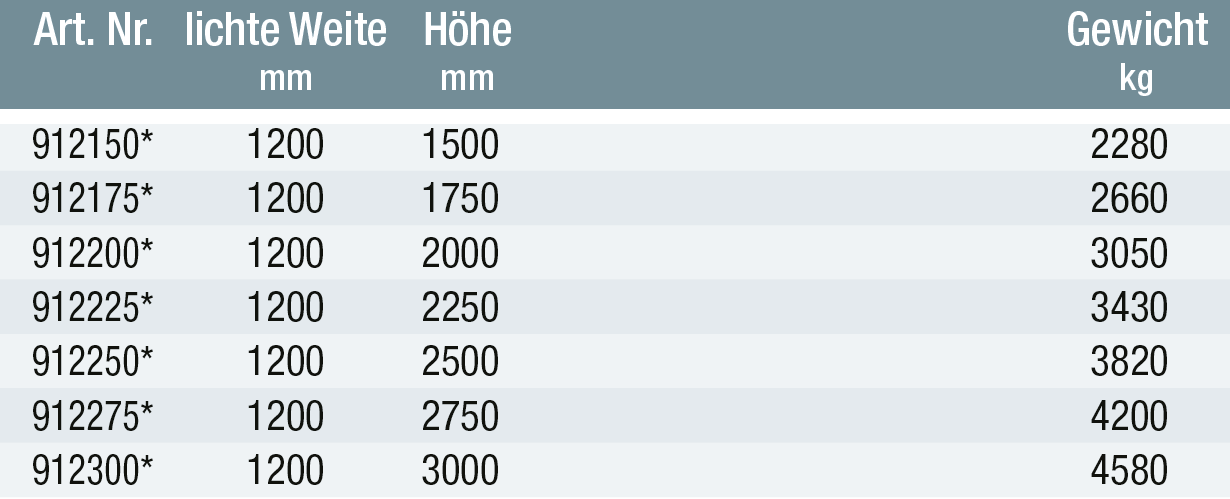Select article number 912300*
Viewport: 1230px width, 499px height.
[94, 470]
